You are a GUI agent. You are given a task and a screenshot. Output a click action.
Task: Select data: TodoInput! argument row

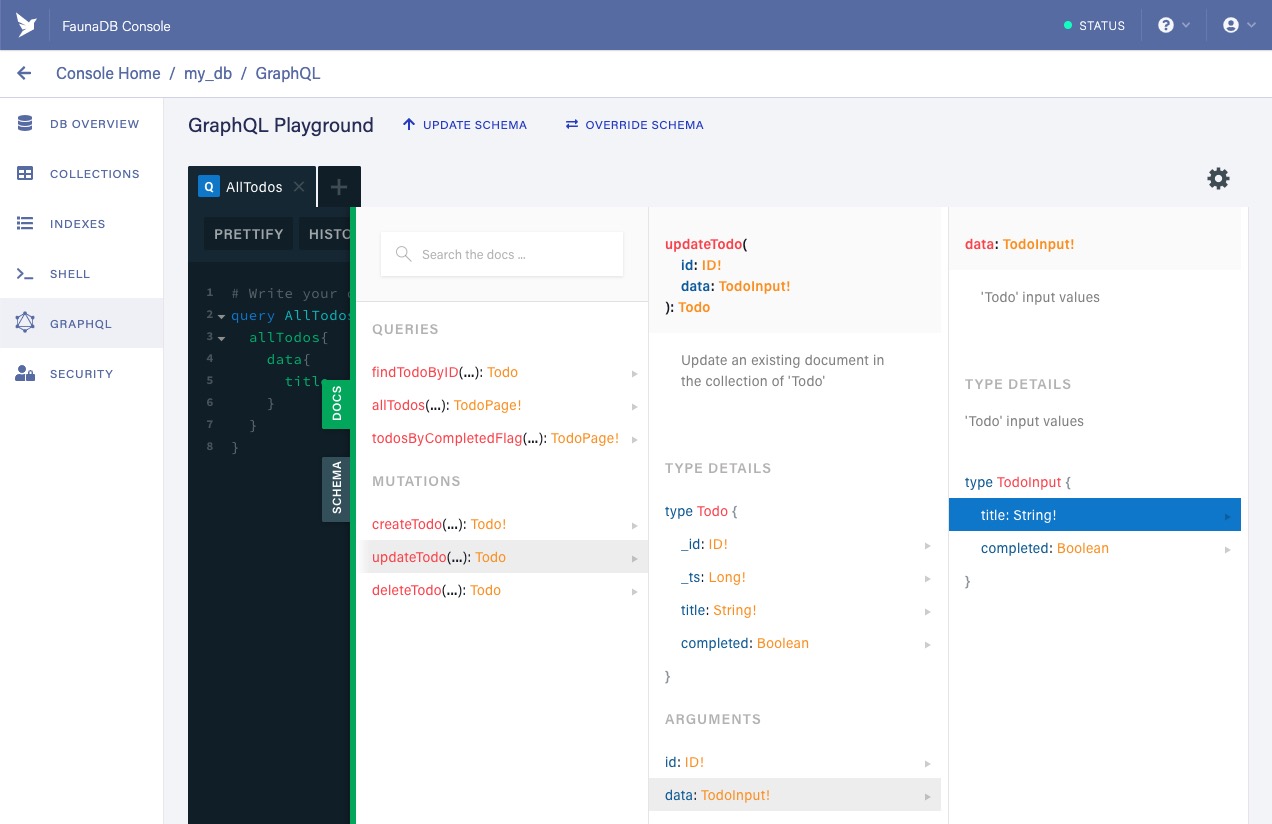point(796,795)
